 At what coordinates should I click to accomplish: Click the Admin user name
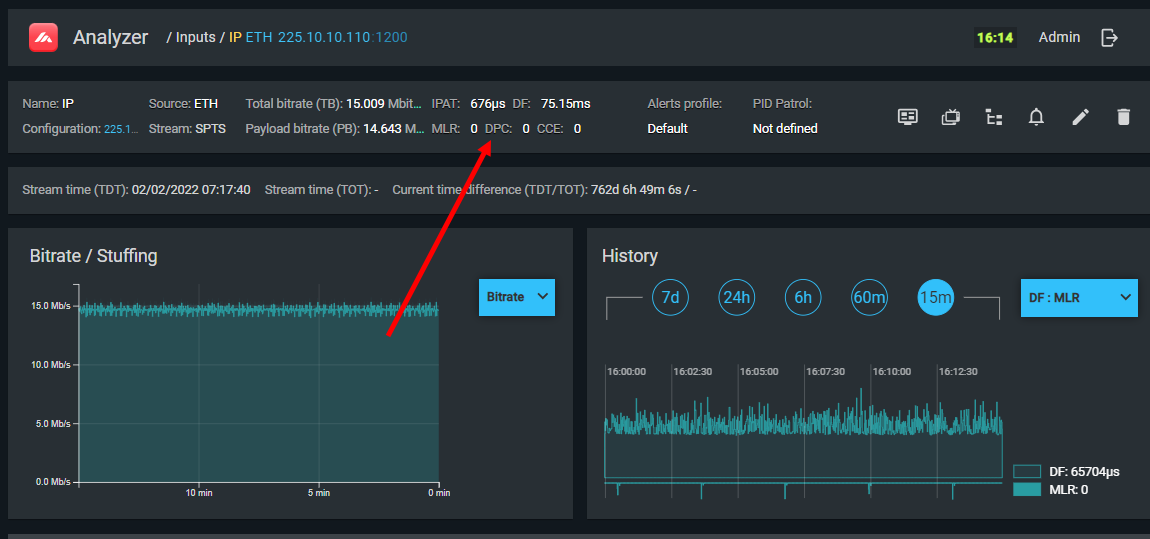(1059, 38)
